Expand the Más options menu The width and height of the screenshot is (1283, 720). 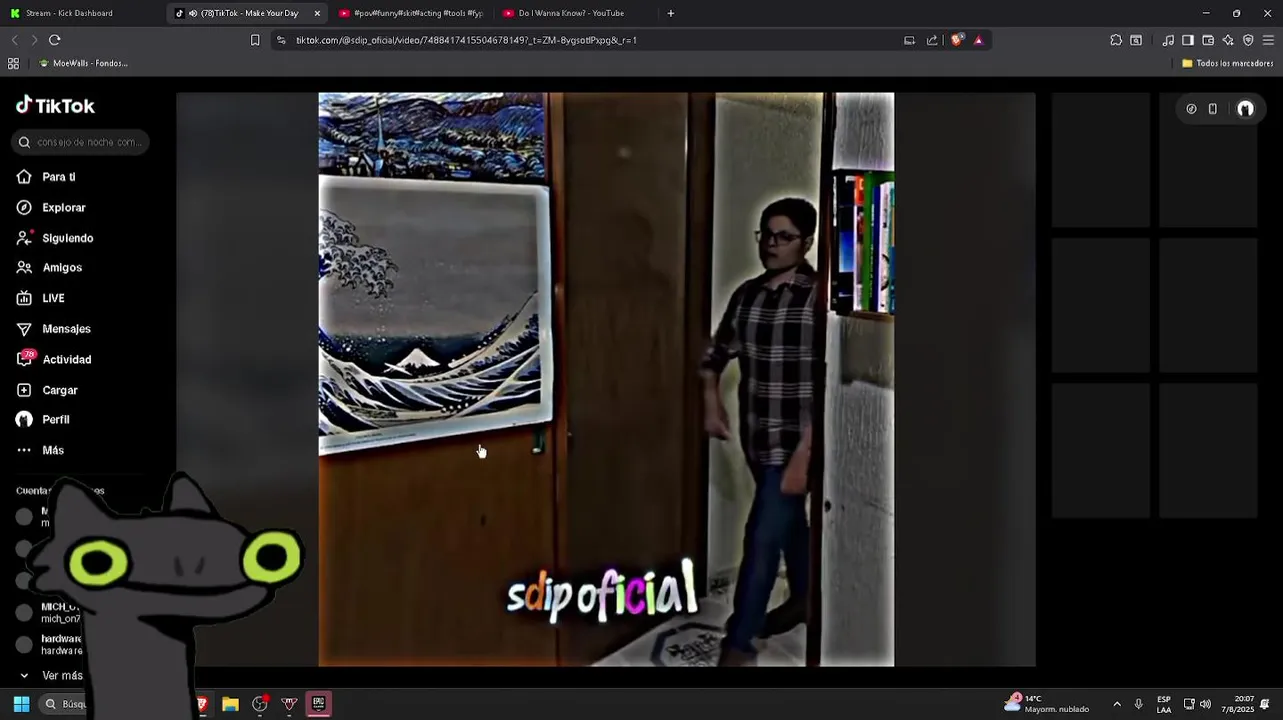click(40, 450)
